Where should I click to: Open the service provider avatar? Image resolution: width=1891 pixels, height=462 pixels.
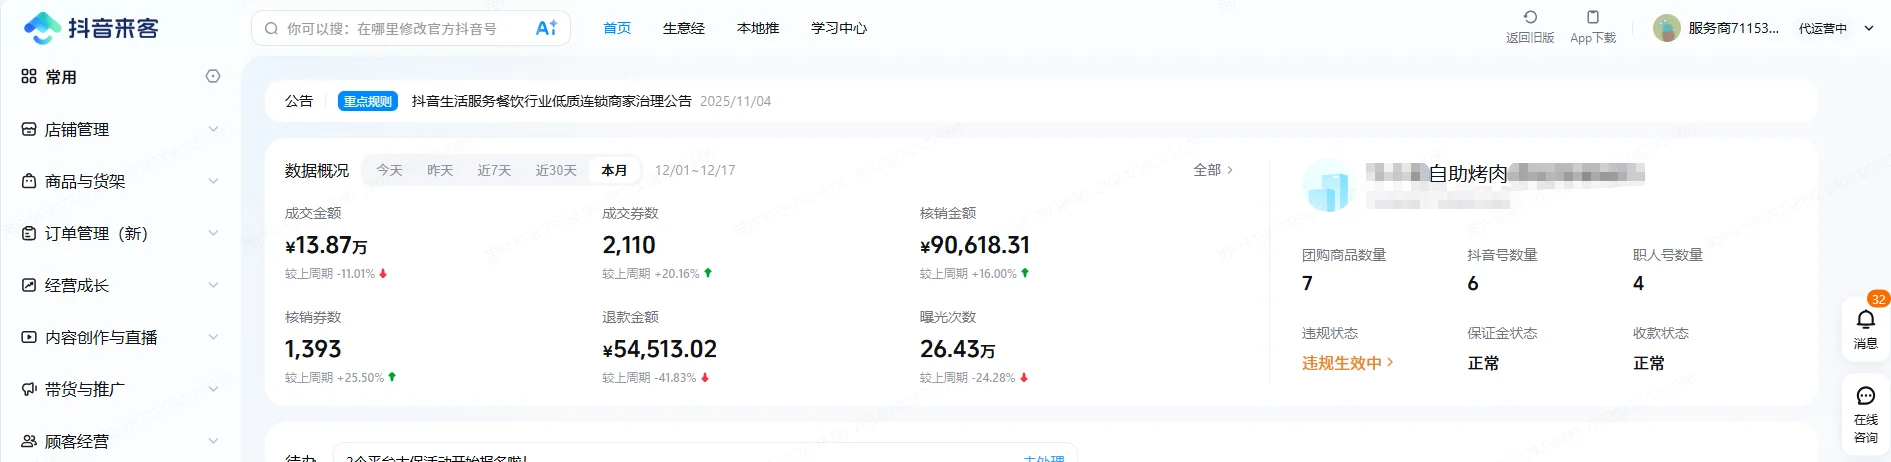[1666, 28]
